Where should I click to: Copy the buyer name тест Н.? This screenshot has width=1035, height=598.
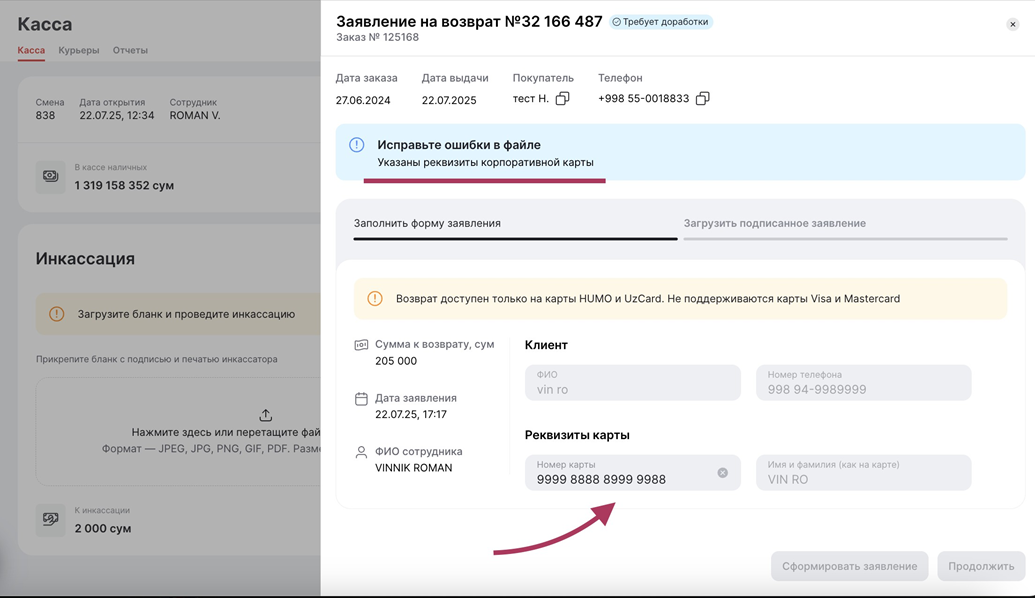pos(562,99)
